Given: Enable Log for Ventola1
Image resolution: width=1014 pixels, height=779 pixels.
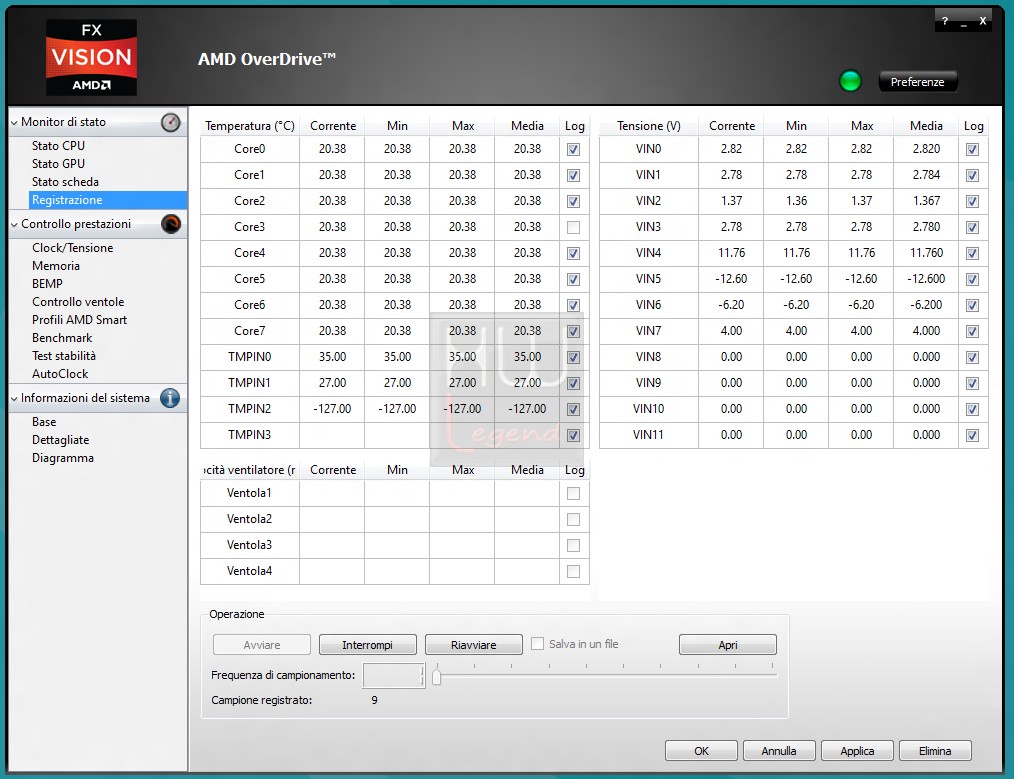Looking at the screenshot, I should (x=573, y=494).
